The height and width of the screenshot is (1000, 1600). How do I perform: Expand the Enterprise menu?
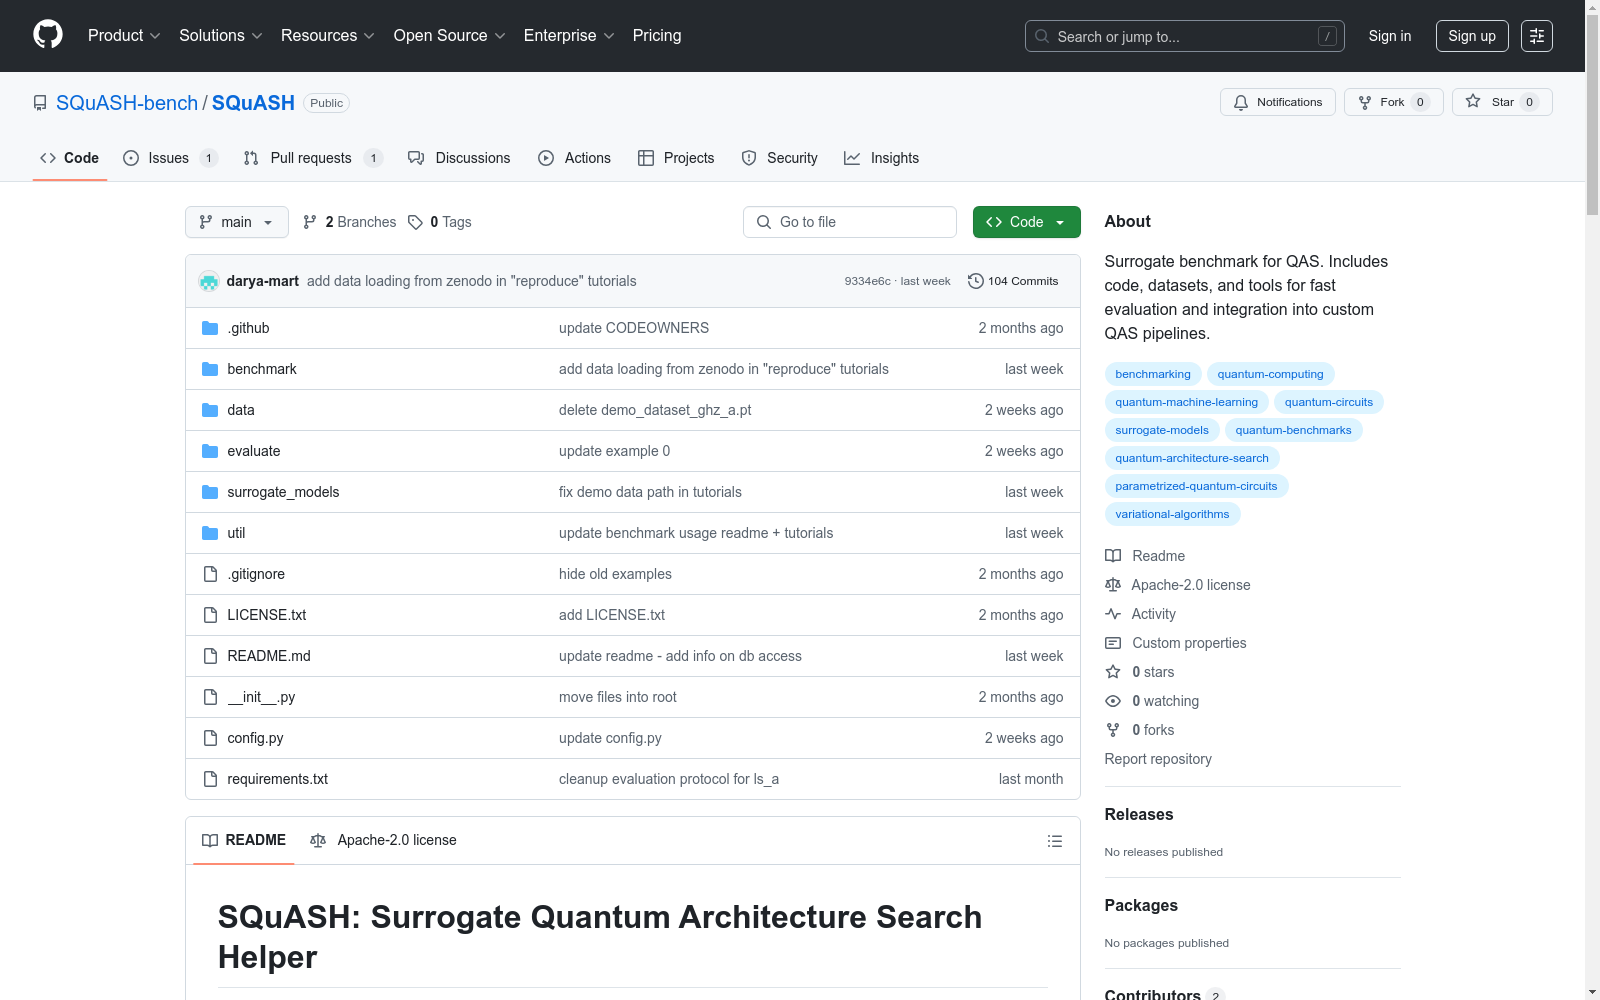click(x=569, y=36)
